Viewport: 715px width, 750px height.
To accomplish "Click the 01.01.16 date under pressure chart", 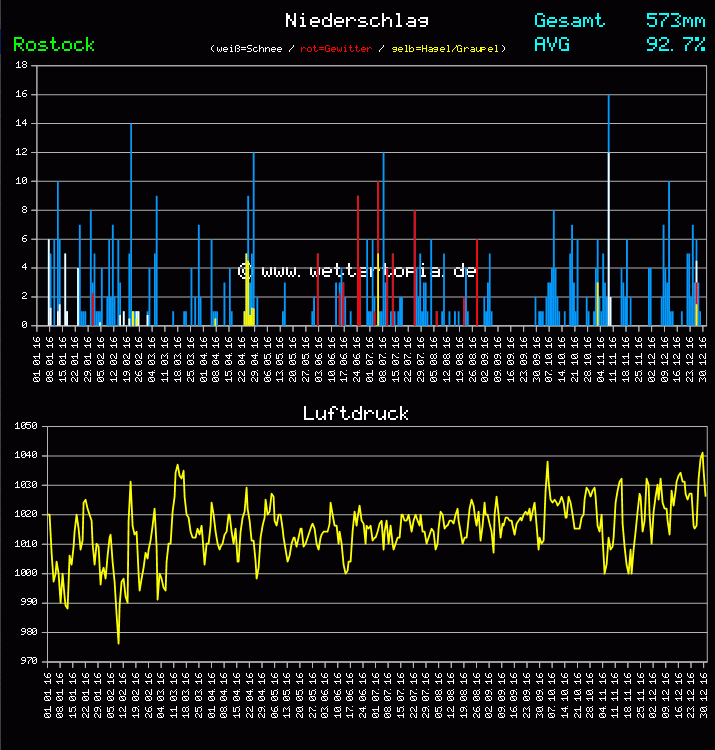I will [49, 694].
